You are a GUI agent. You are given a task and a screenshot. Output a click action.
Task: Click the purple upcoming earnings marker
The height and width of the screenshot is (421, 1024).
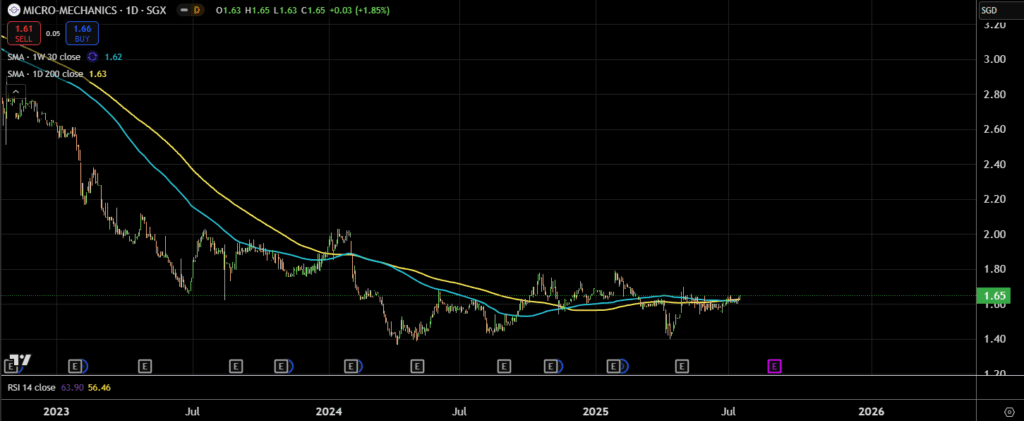[x=774, y=367]
